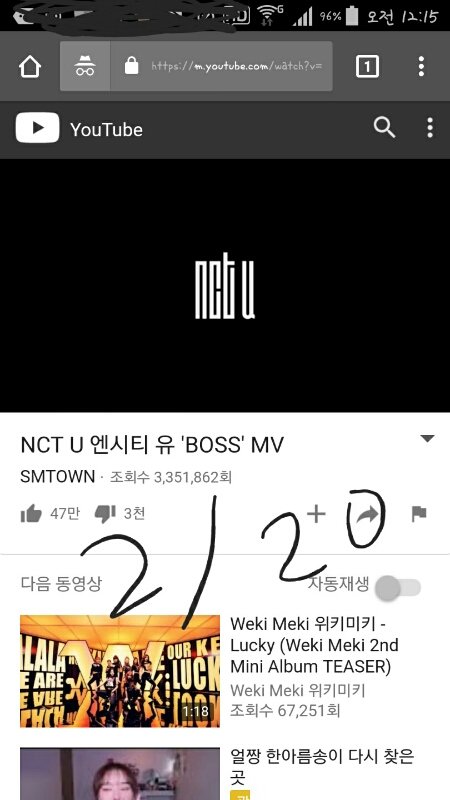The image size is (450, 800).
Task: Tap the secure lock icon in address bar
Action: (x=132, y=66)
